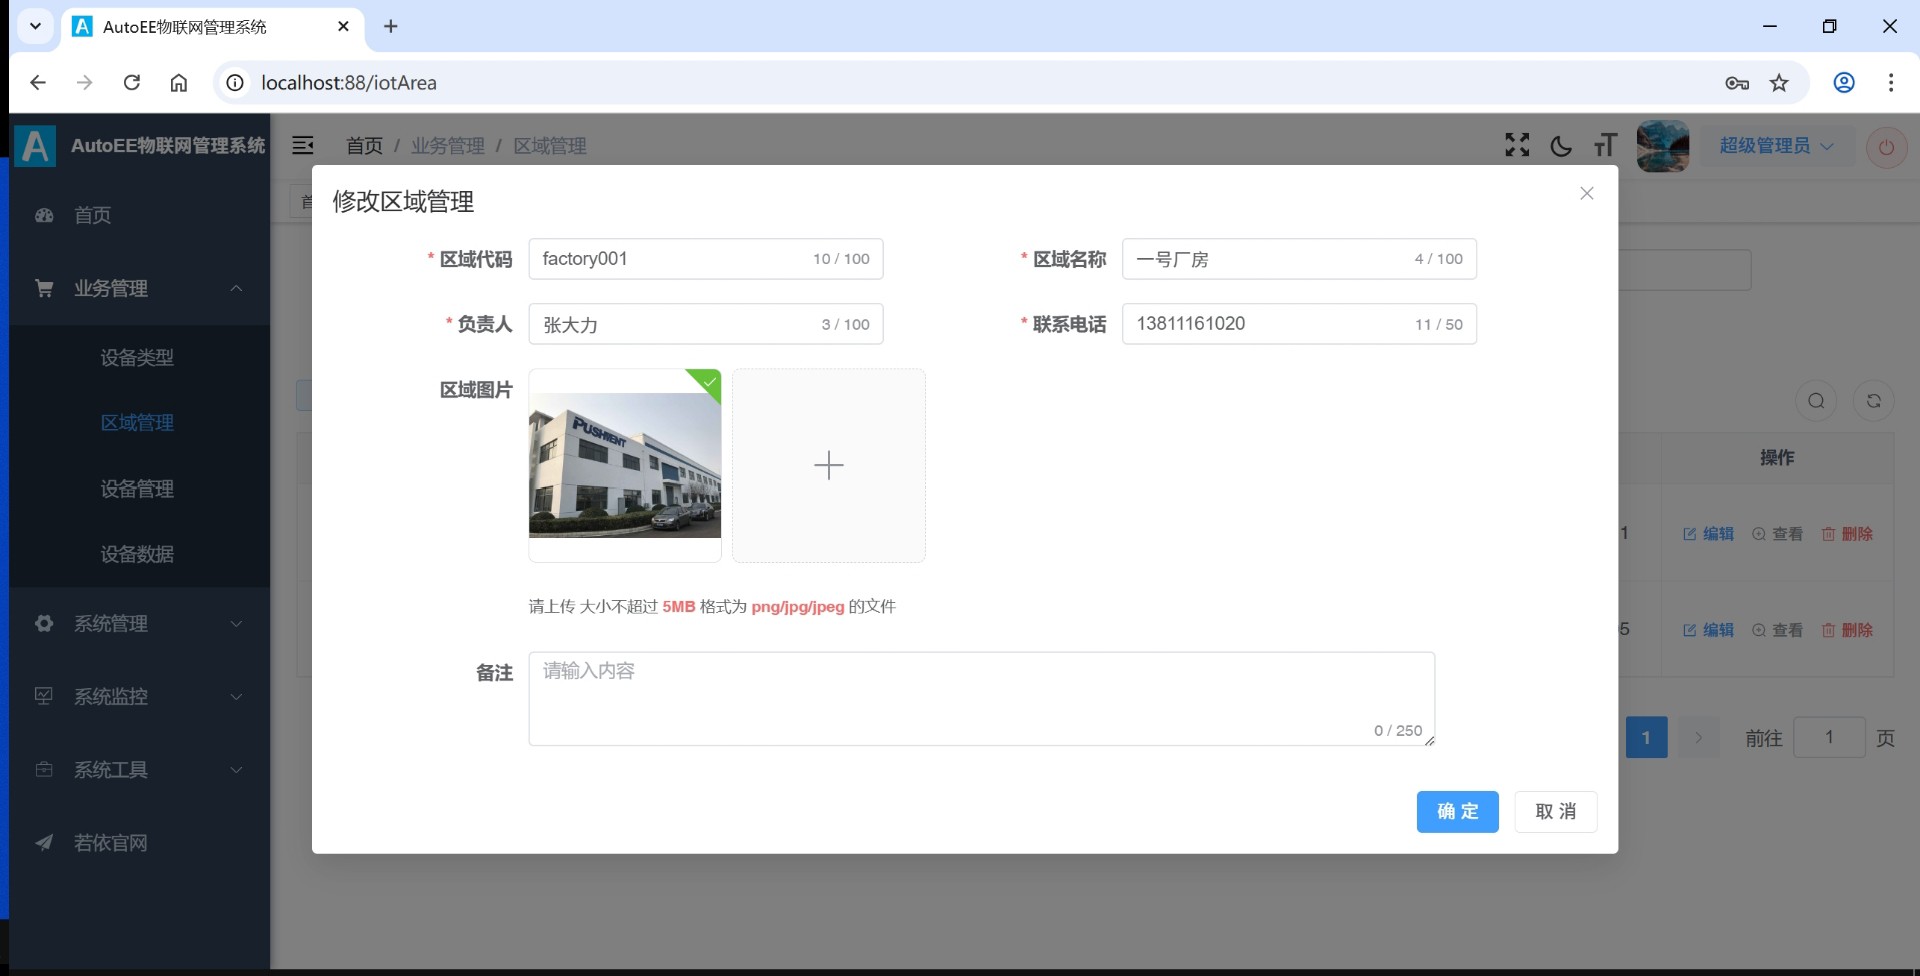Open 设备管理 in the sidebar
Viewport: 1920px width, 976px height.
[137, 489]
